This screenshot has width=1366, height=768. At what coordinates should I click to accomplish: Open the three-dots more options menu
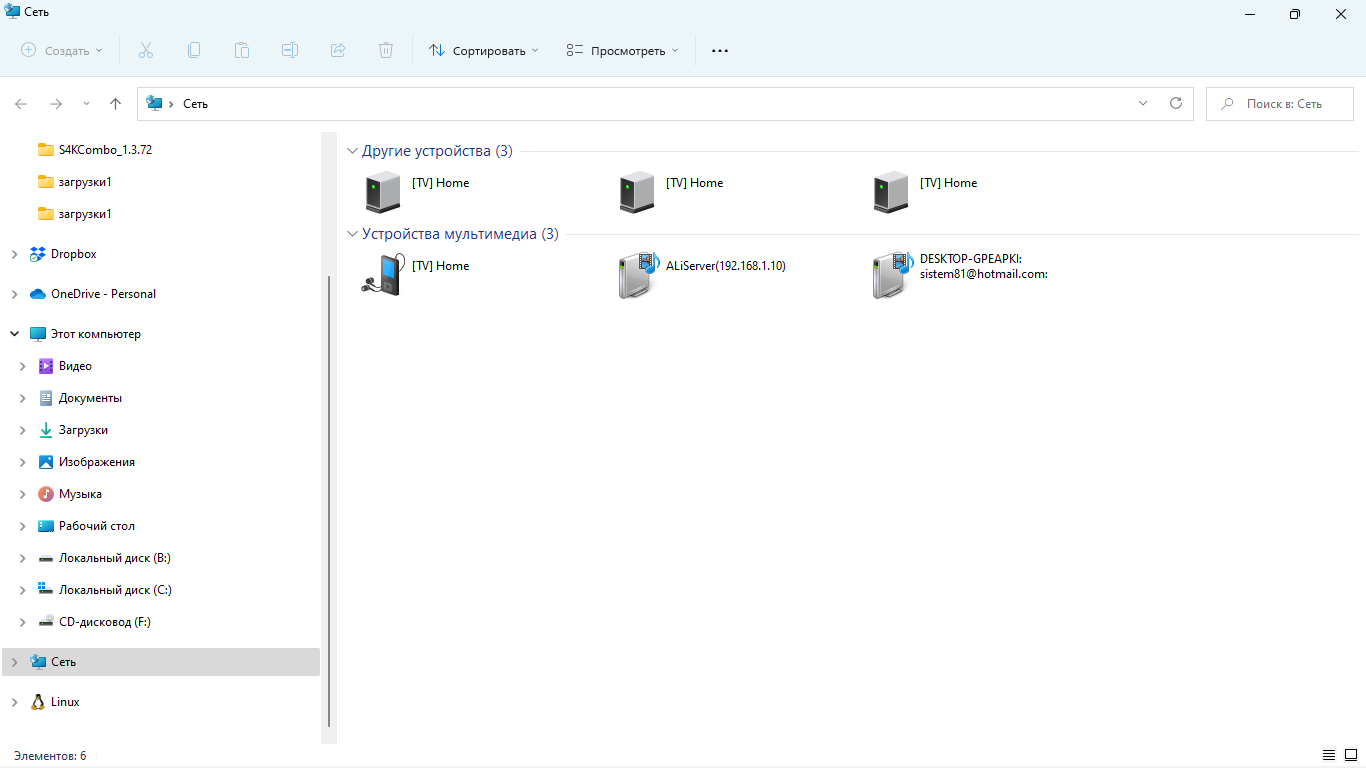pyautogui.click(x=720, y=50)
